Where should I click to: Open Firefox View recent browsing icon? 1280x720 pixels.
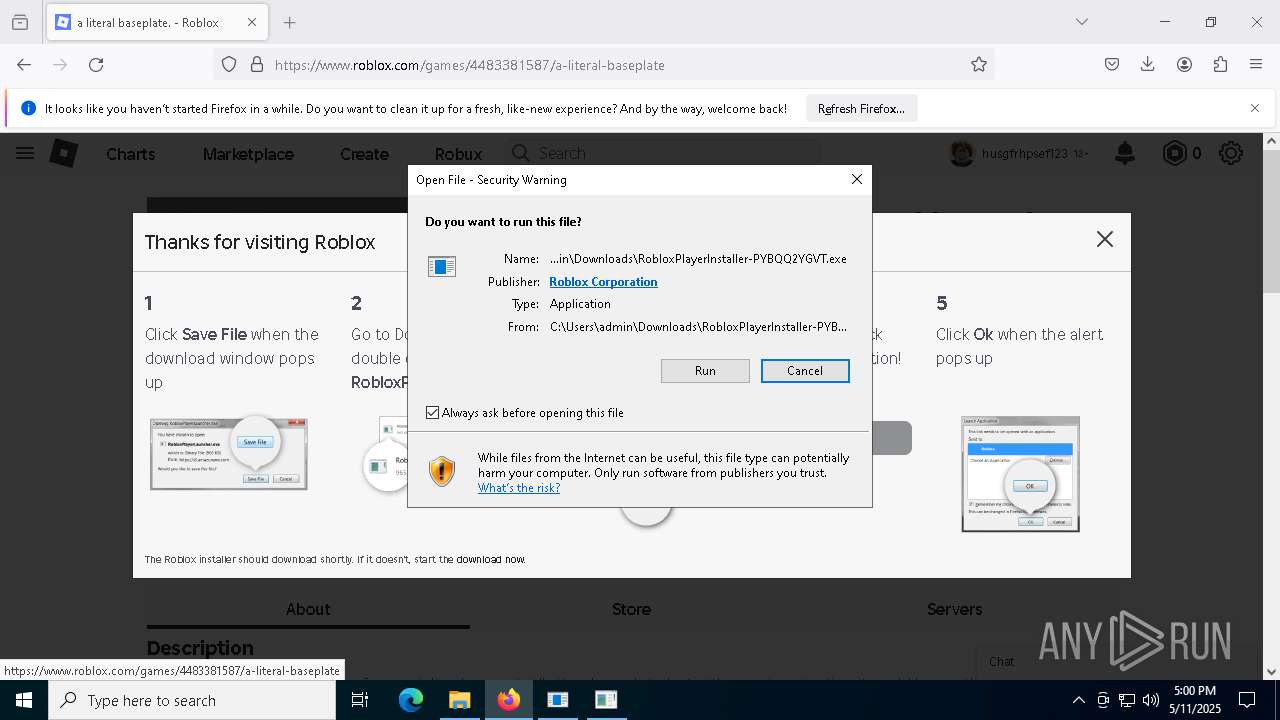click(x=20, y=22)
